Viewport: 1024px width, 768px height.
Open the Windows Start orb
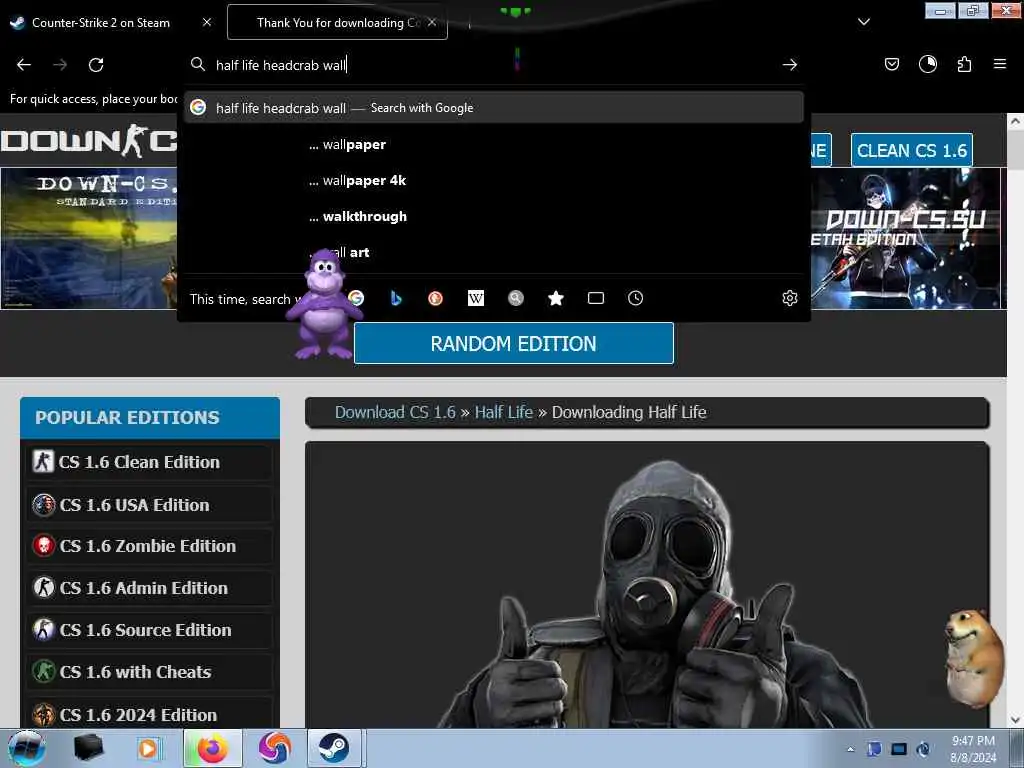[26, 748]
